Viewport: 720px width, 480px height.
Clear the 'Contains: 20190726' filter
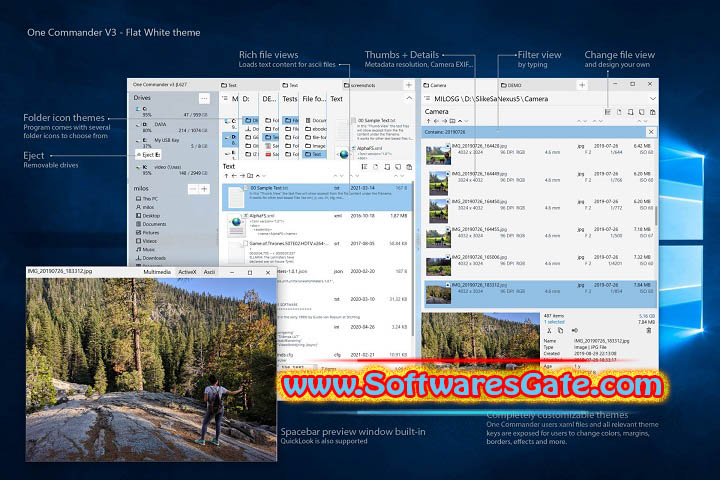pyautogui.click(x=651, y=132)
